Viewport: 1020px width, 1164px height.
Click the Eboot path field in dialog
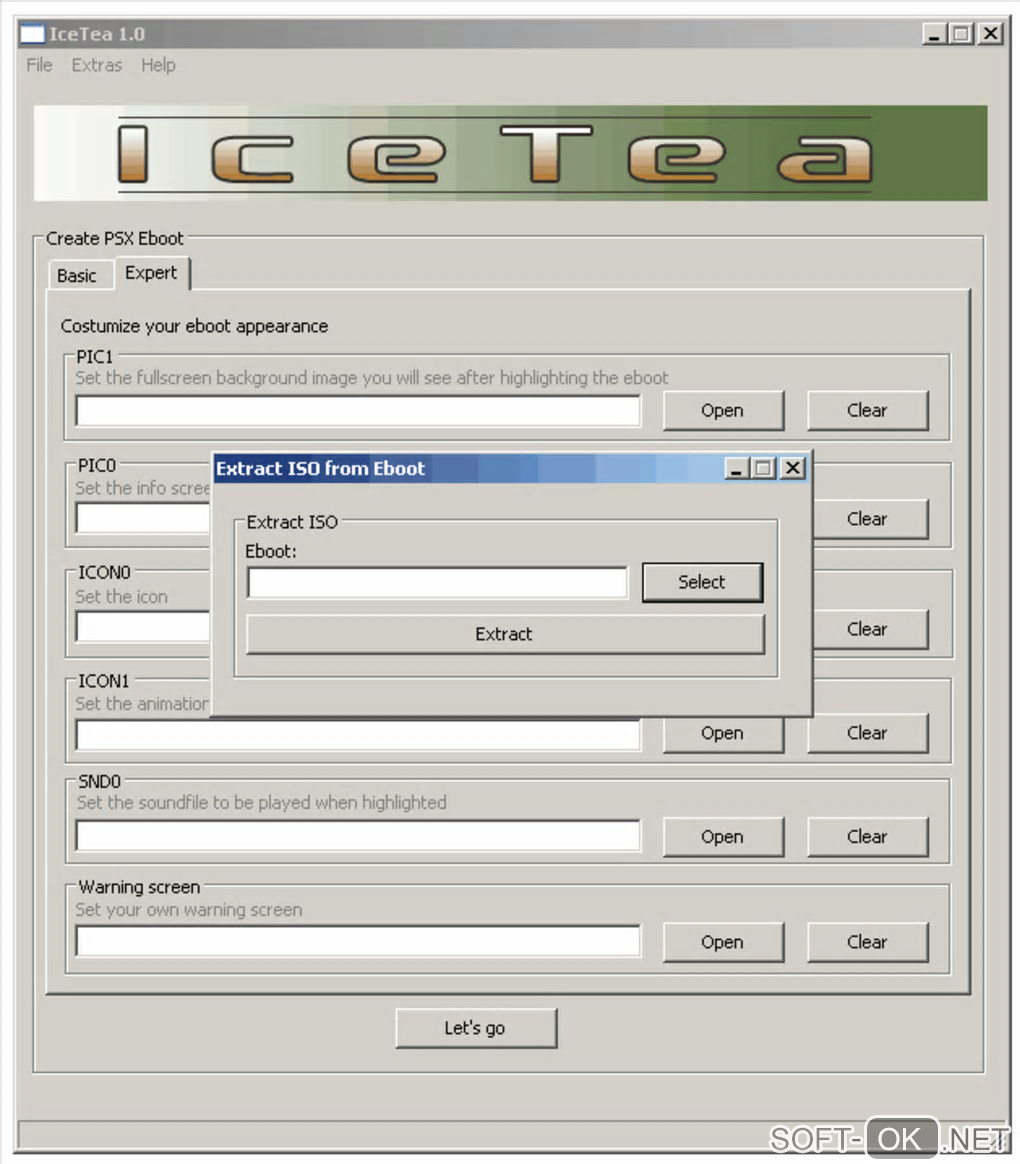[437, 583]
